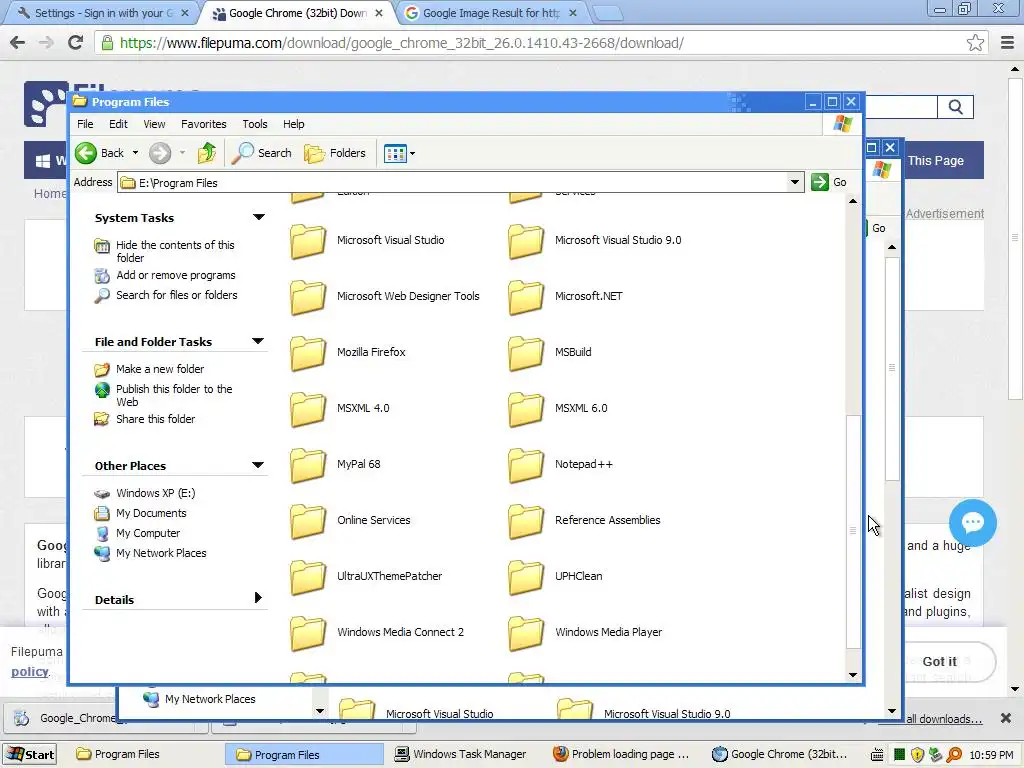Click the Chrome address bar URL
Screen dimensions: 1024x768
click(402, 43)
